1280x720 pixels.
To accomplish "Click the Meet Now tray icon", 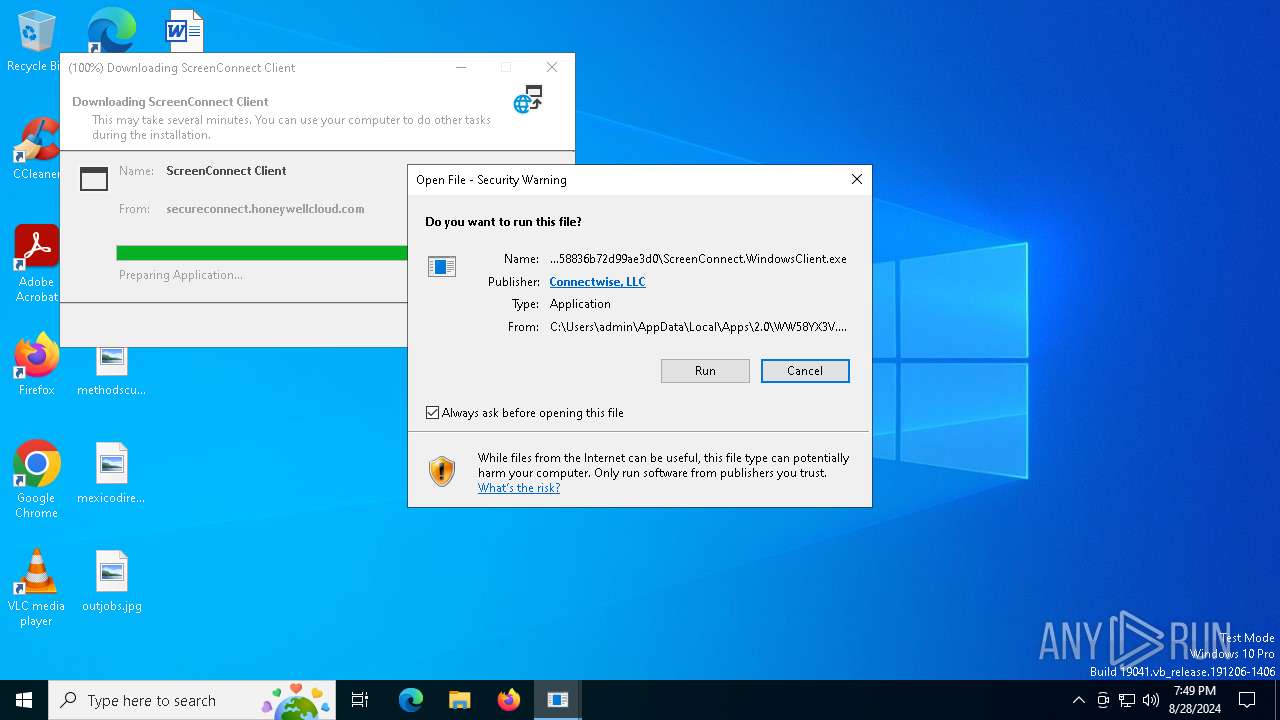I will tap(1103, 700).
